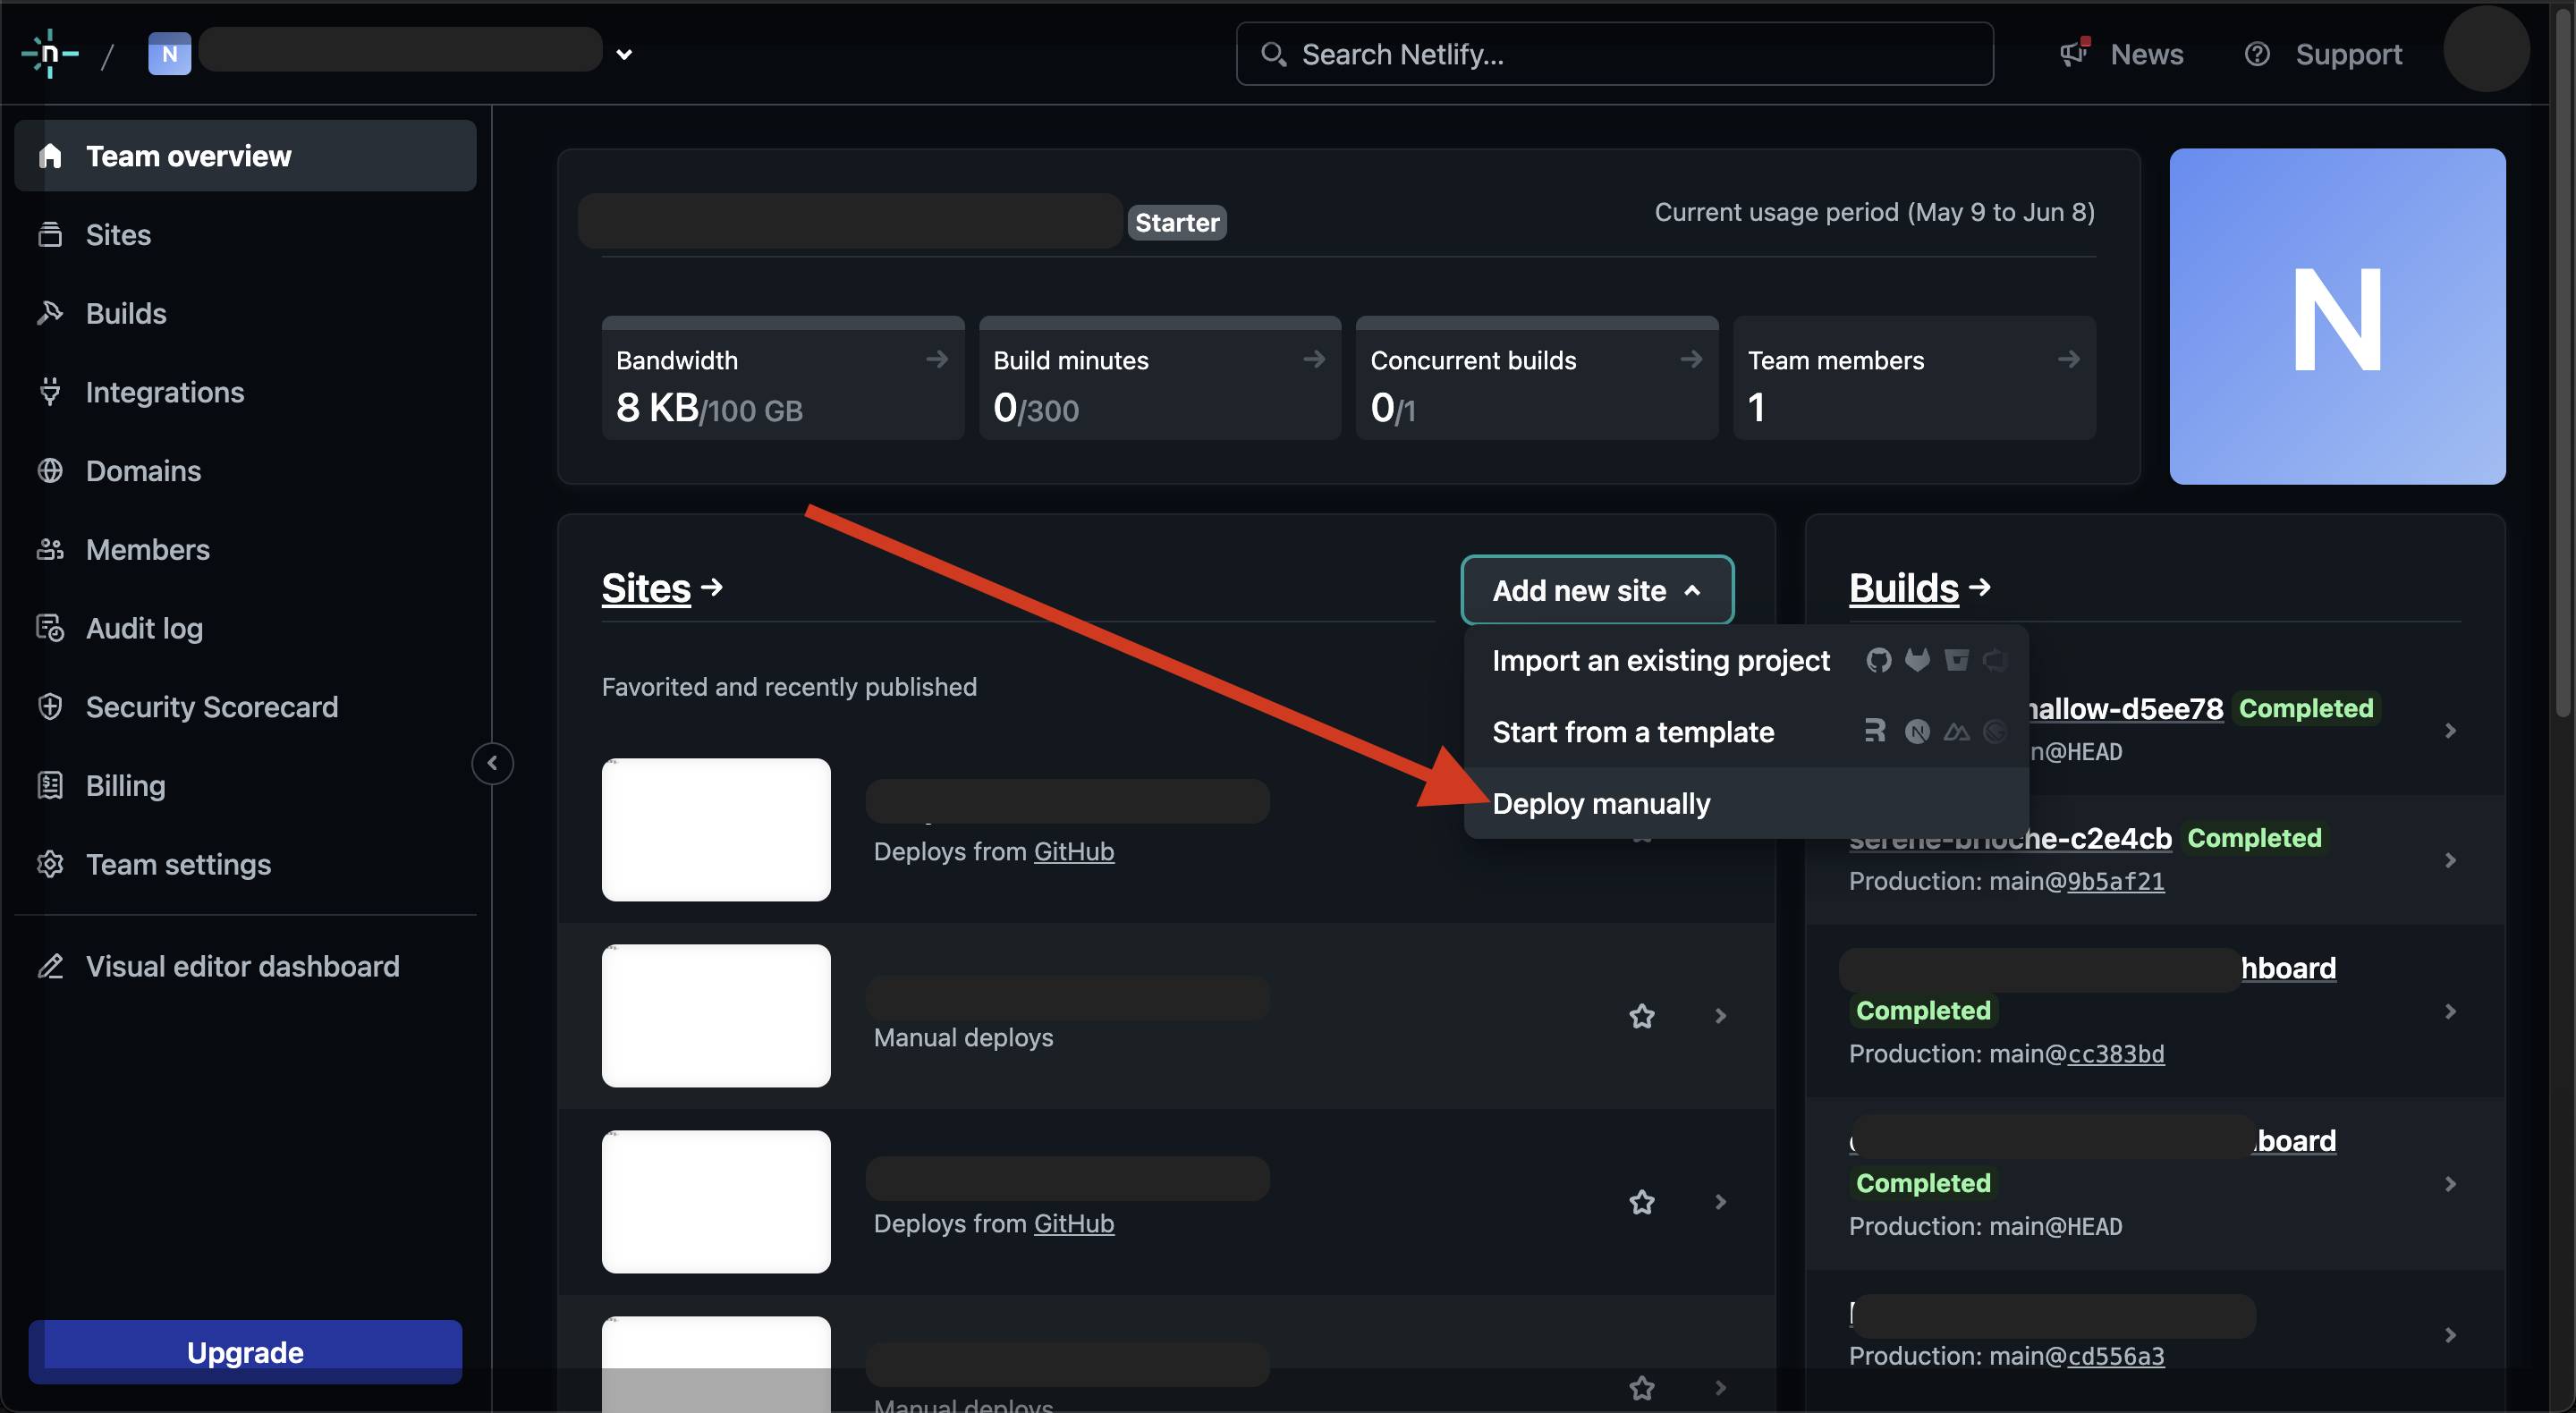Image resolution: width=2576 pixels, height=1413 pixels.
Task: Click GitHub link on first site row
Action: click(1073, 851)
